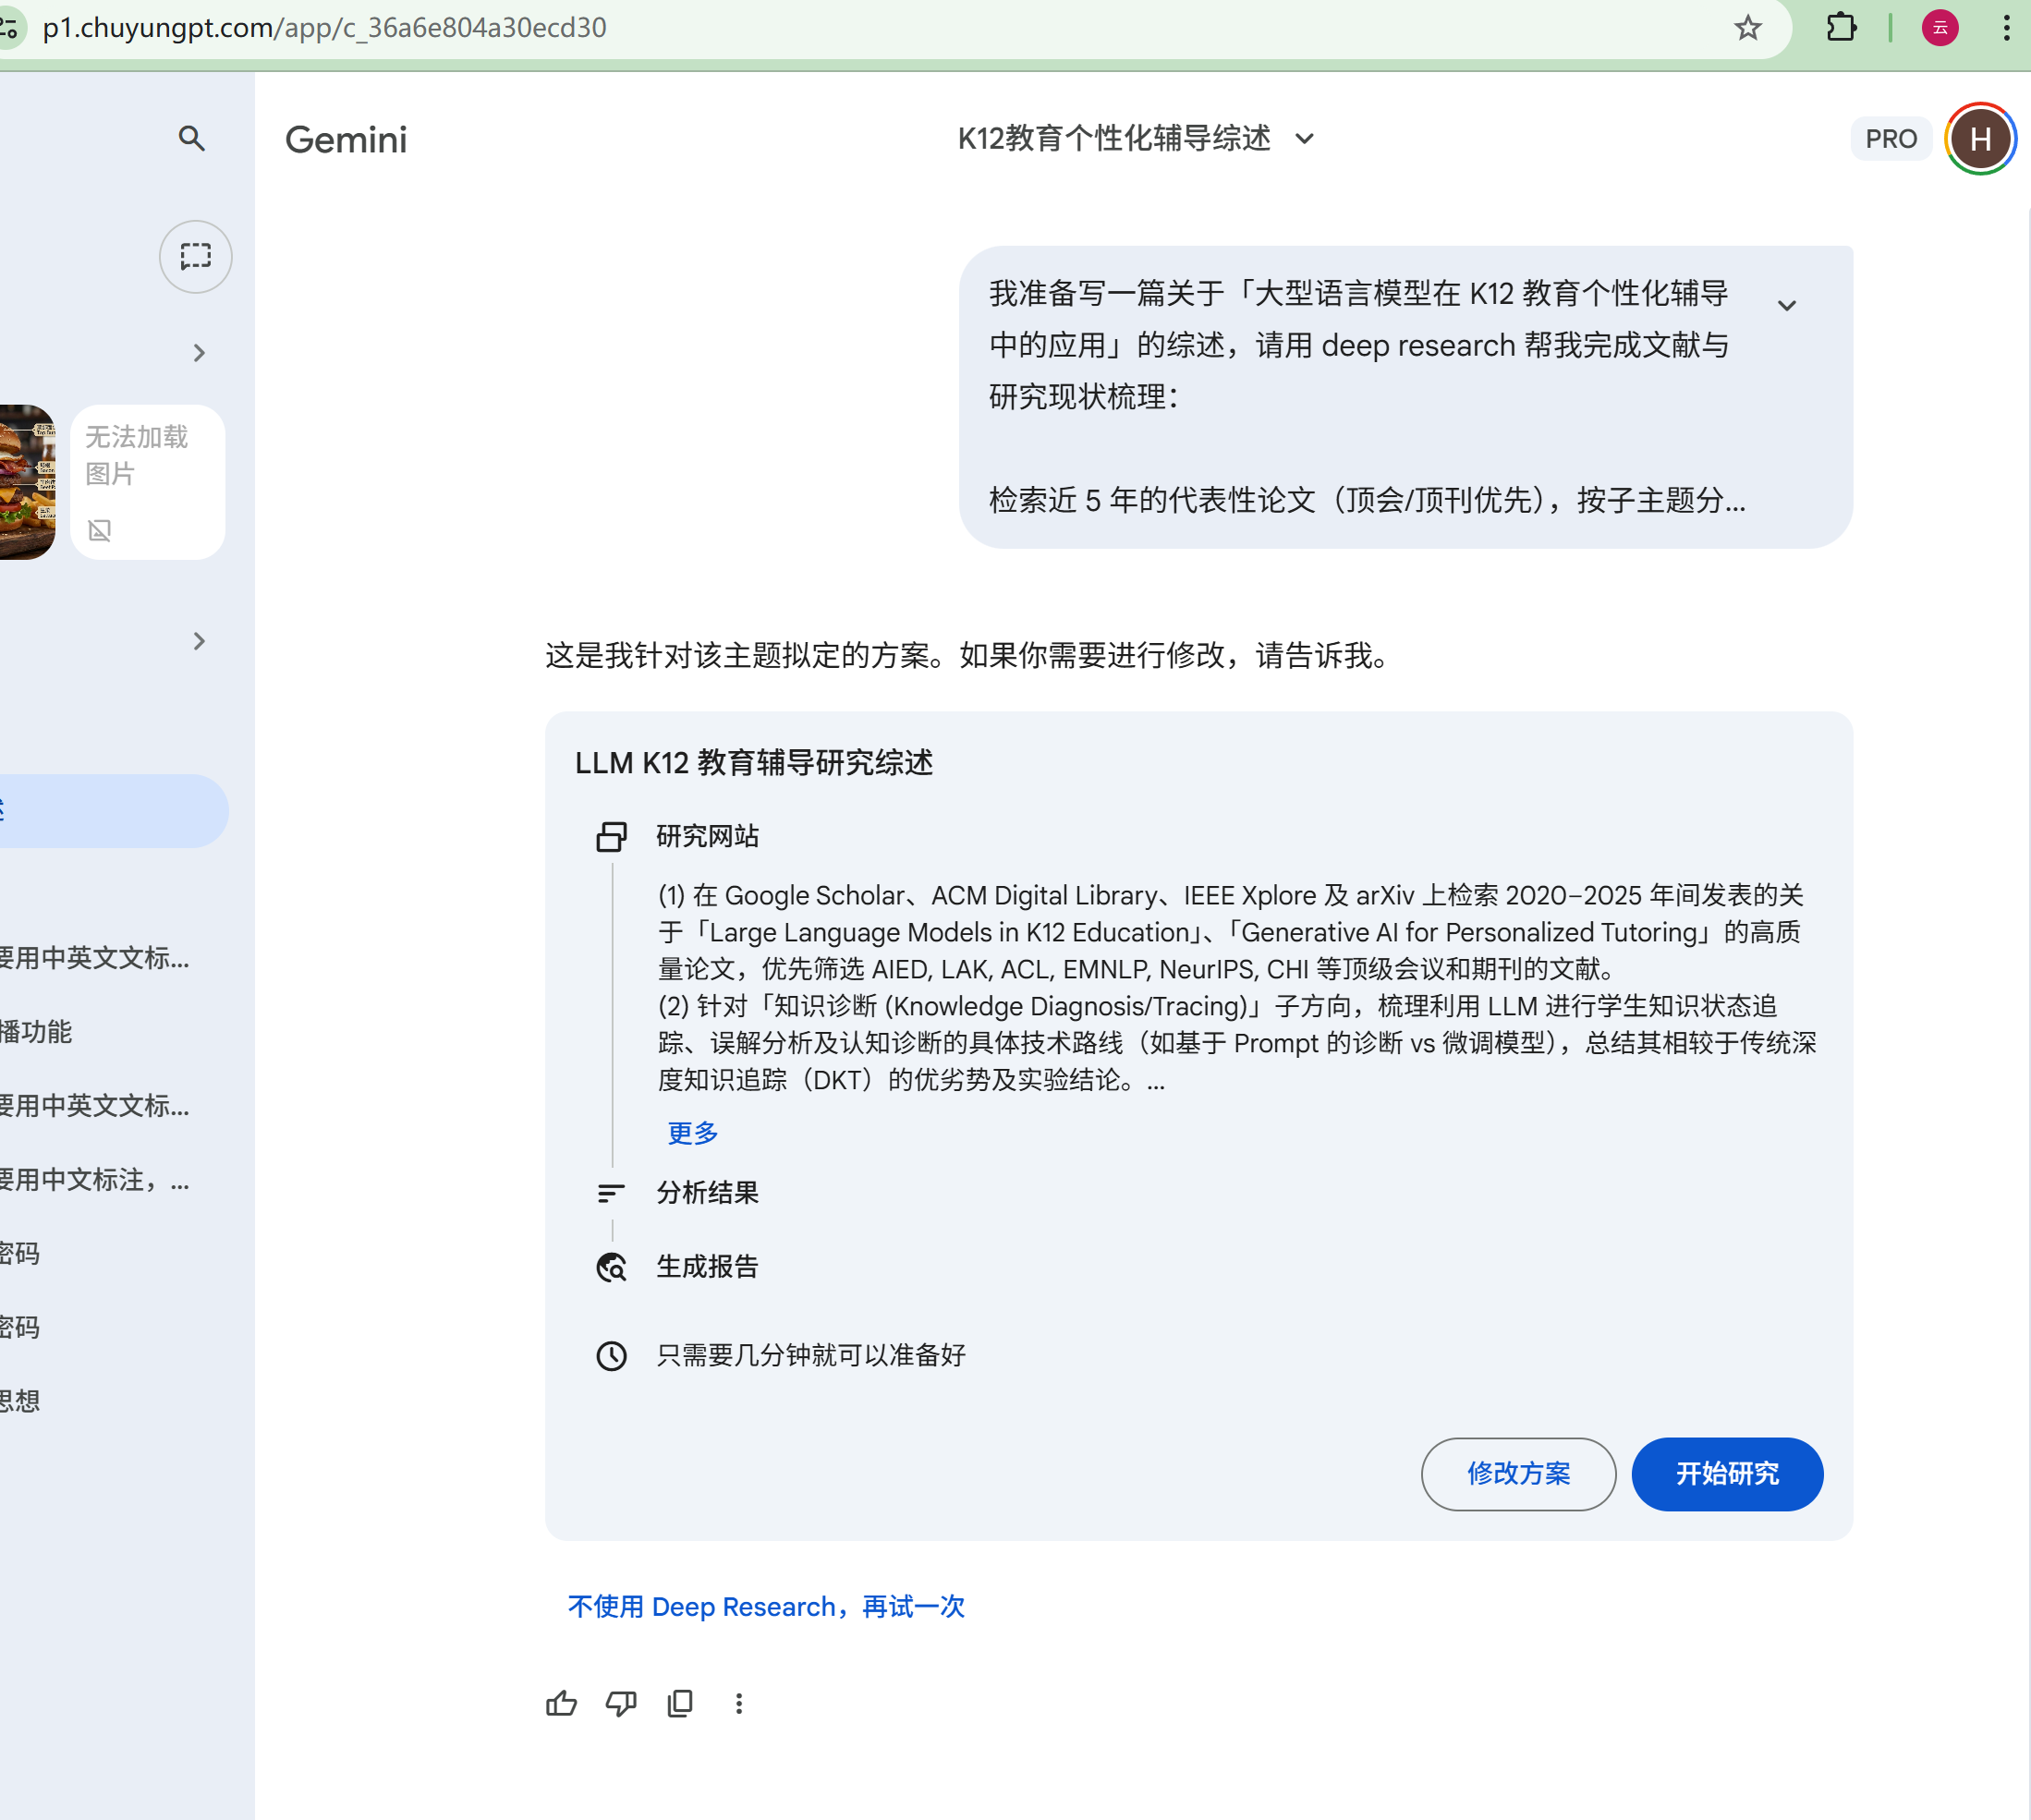
Task: Open the Chrome three-dot menu
Action: coord(2006,28)
